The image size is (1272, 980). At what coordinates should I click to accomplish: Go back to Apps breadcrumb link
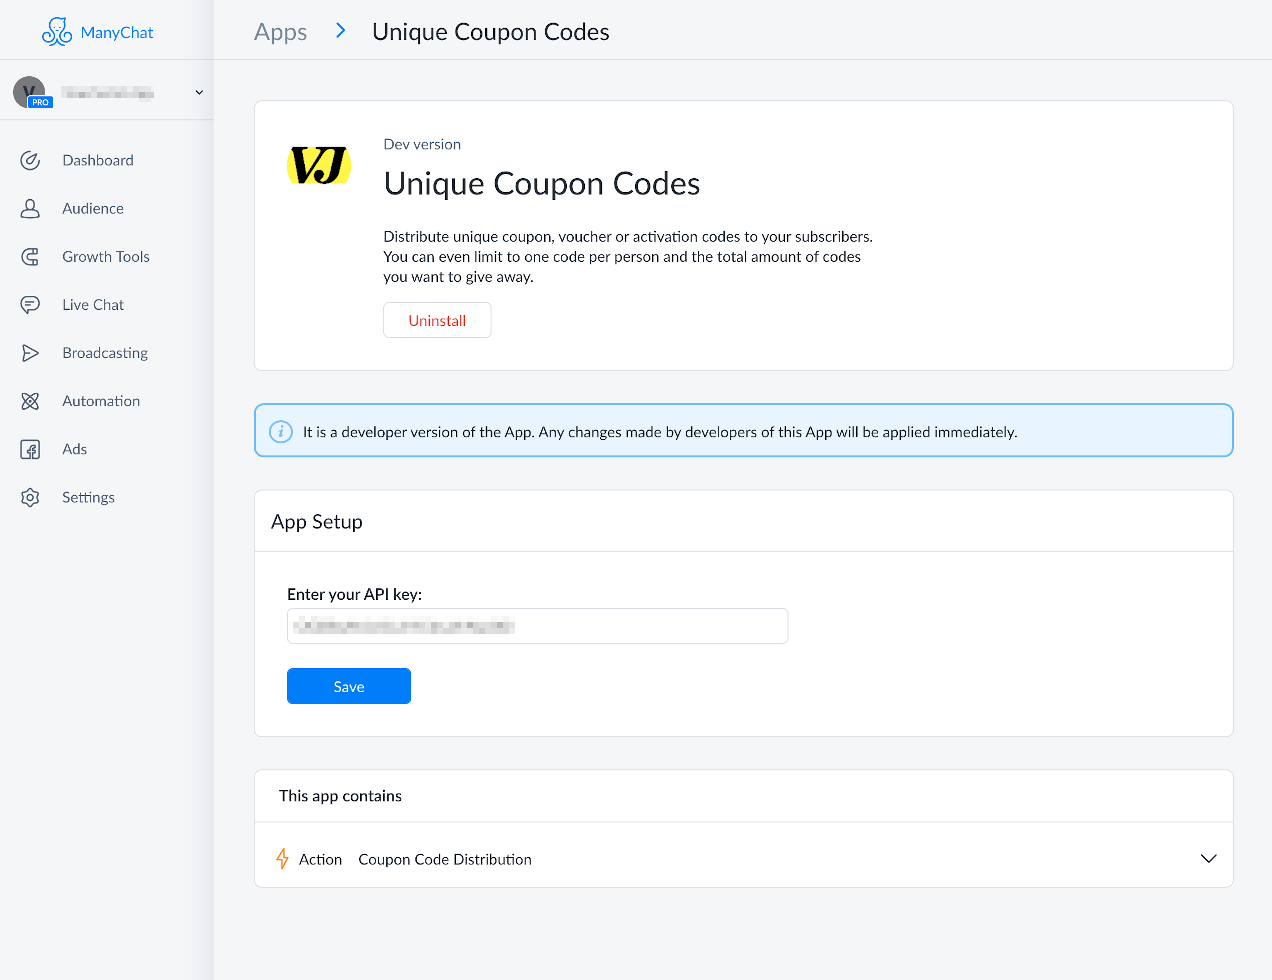click(x=280, y=32)
